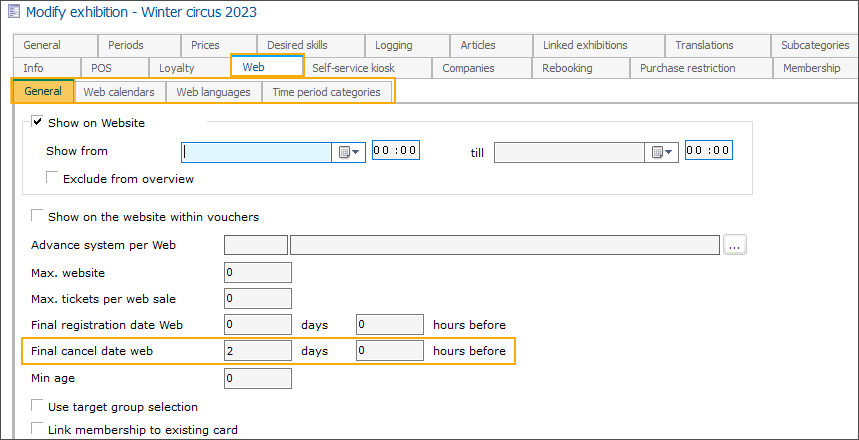The image size is (859, 440).
Task: Click the window icon beside Modify exhibition title
Action: click(x=13, y=13)
